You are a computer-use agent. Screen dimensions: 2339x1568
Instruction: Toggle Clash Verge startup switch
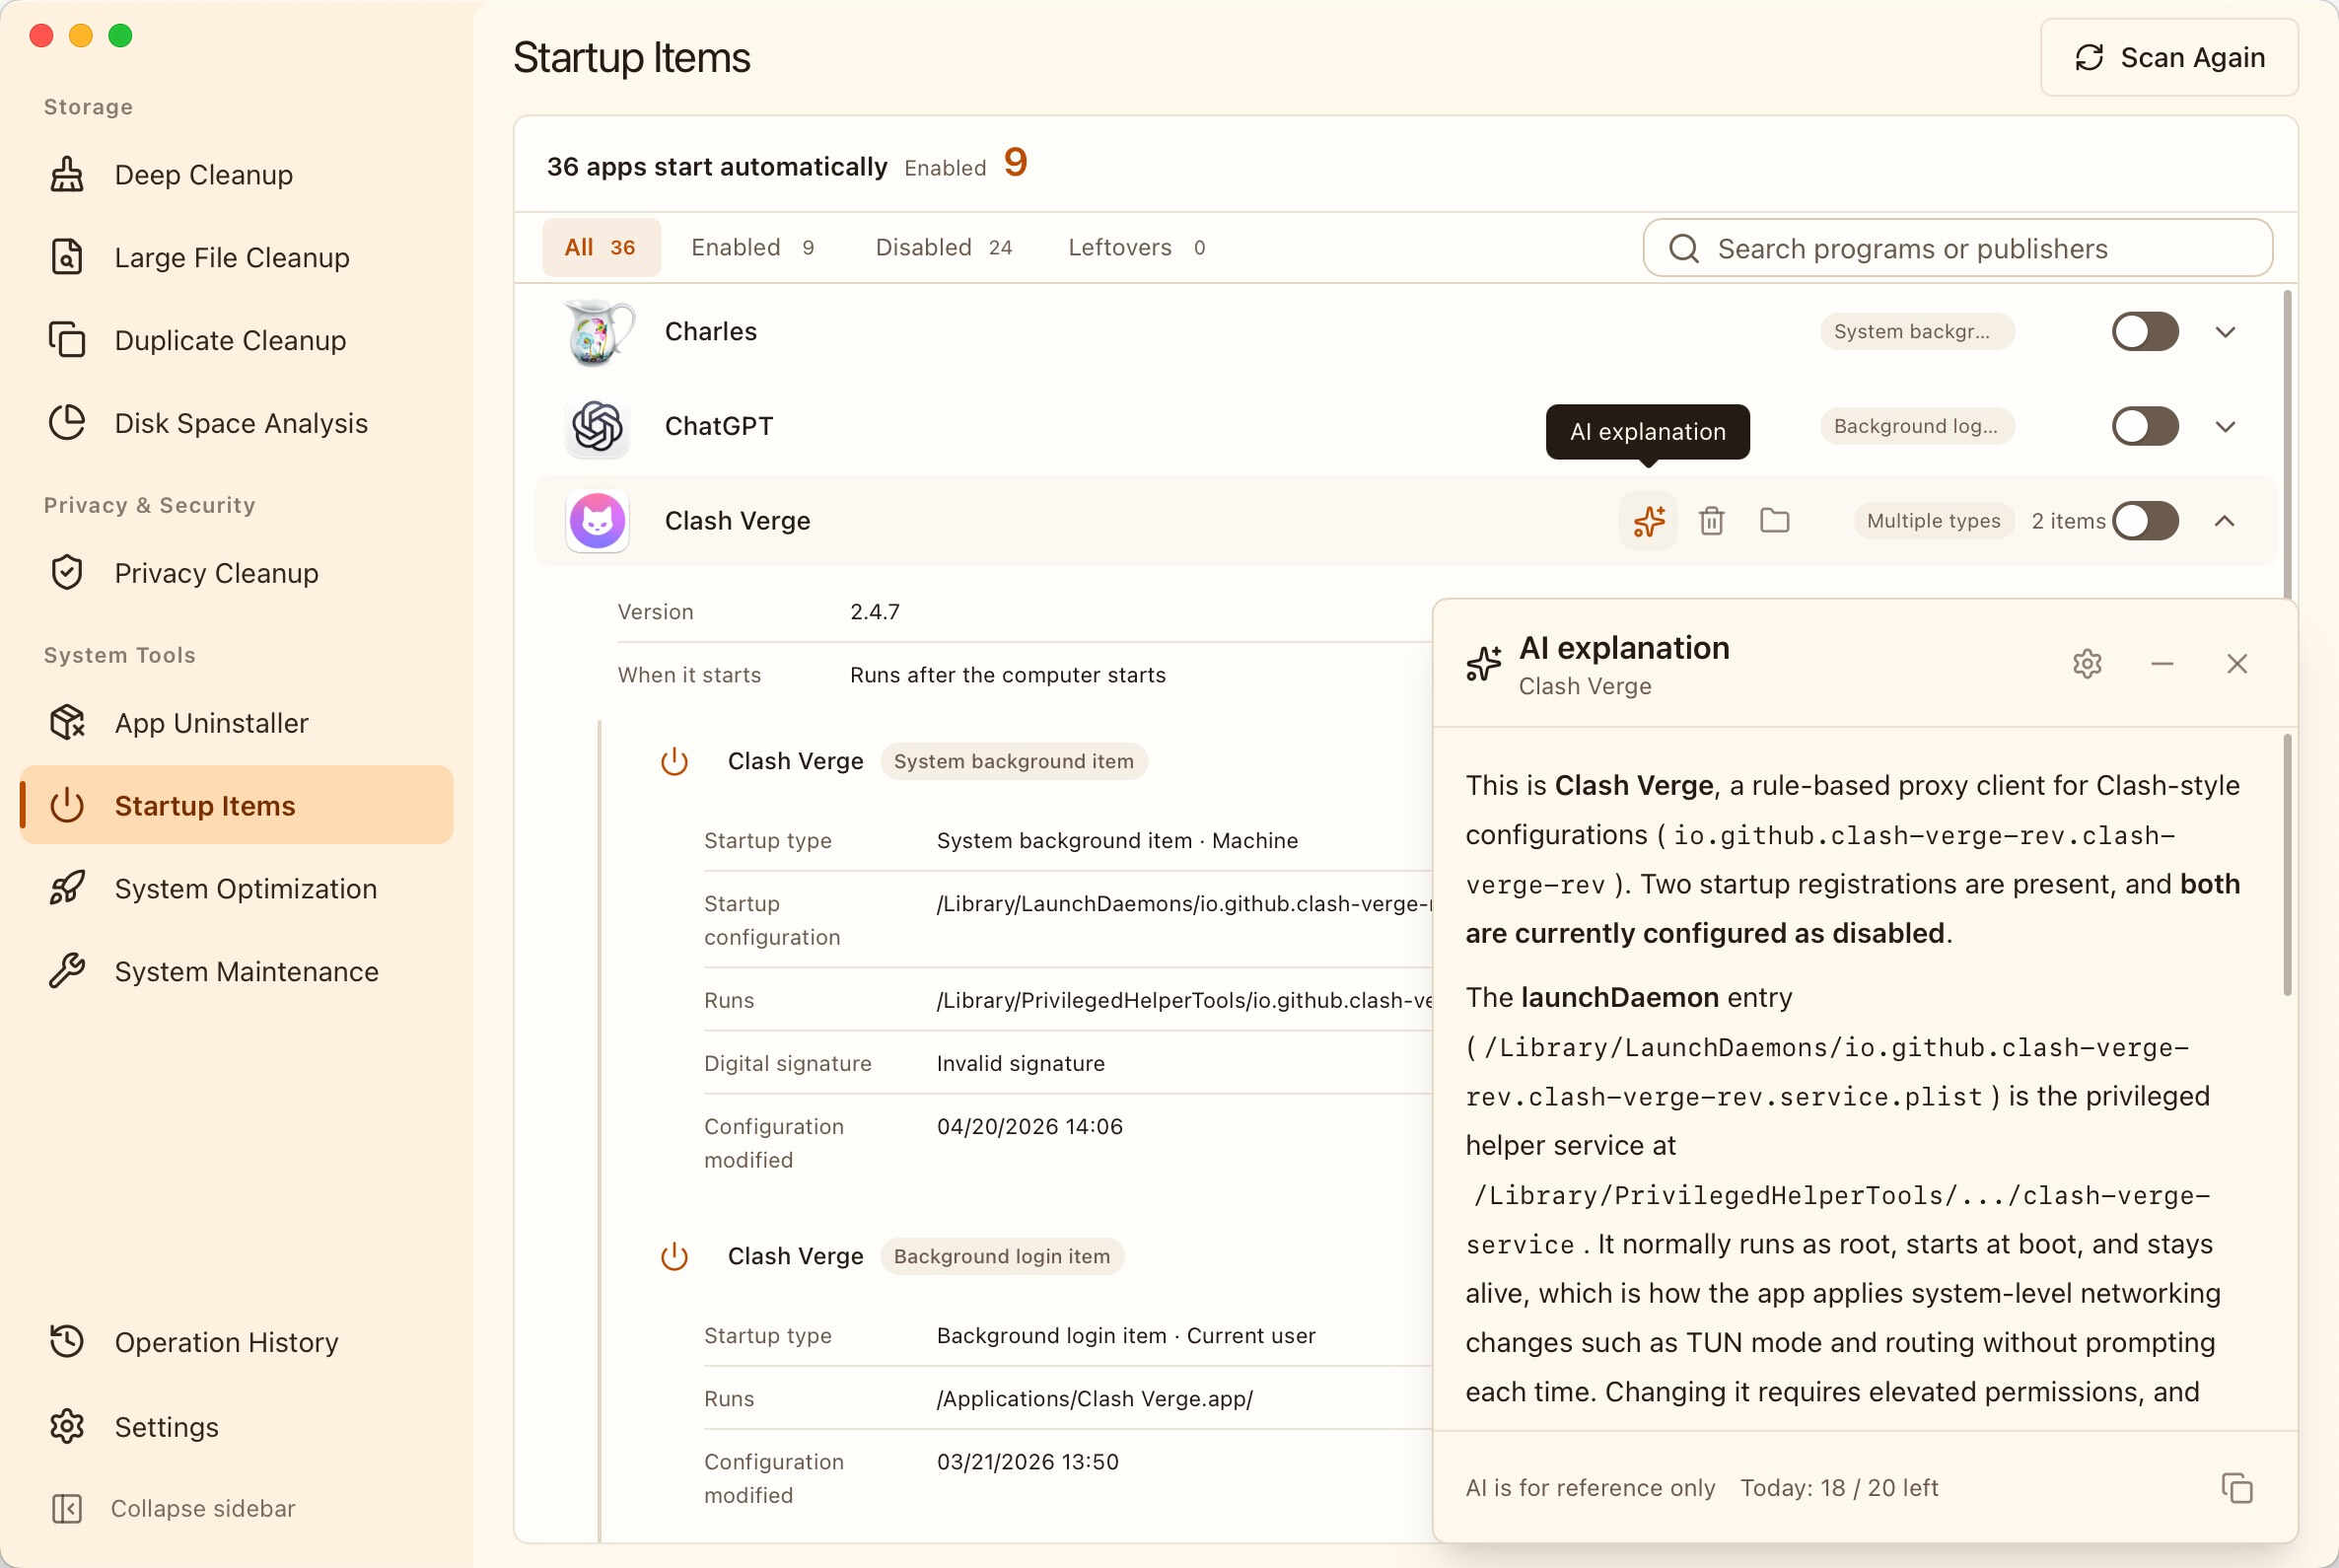(x=2144, y=521)
